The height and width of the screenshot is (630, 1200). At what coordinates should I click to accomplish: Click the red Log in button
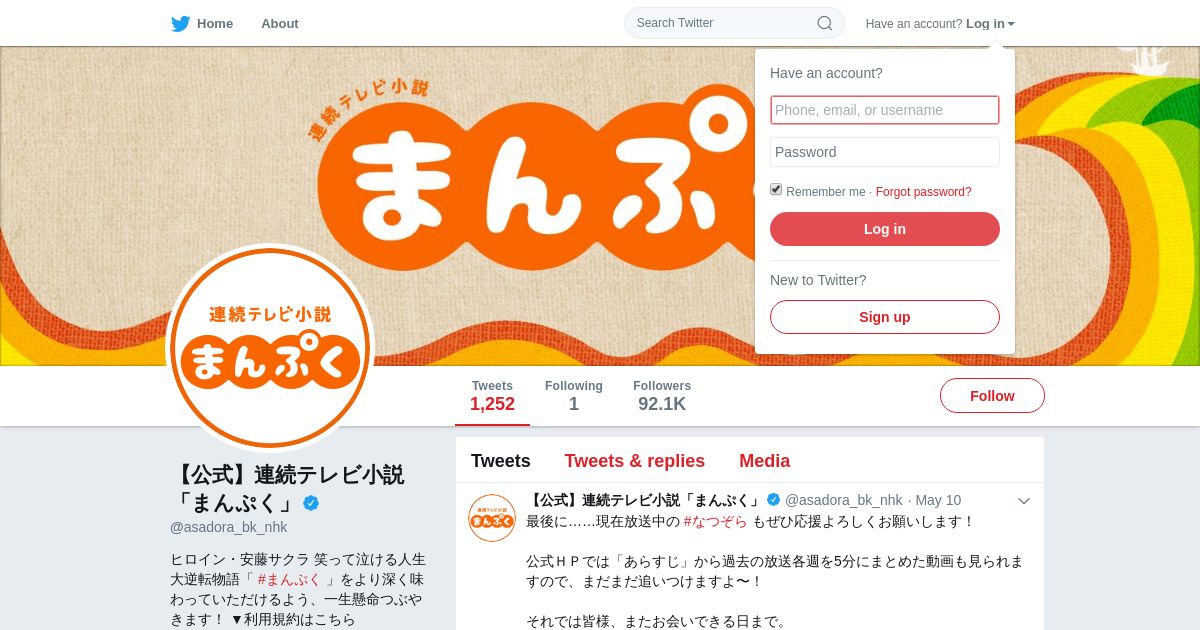[x=885, y=229]
